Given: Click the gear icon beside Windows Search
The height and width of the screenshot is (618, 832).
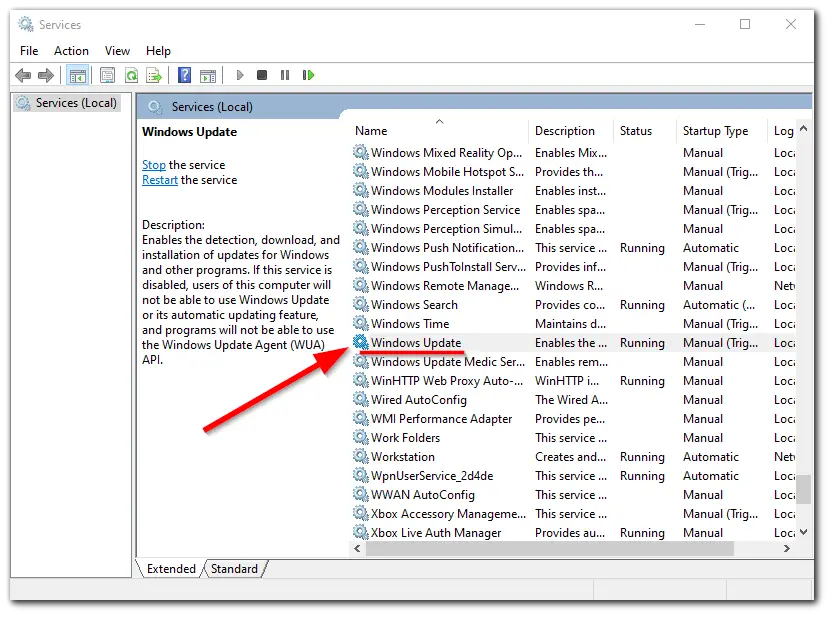Looking at the screenshot, I should click(x=361, y=304).
